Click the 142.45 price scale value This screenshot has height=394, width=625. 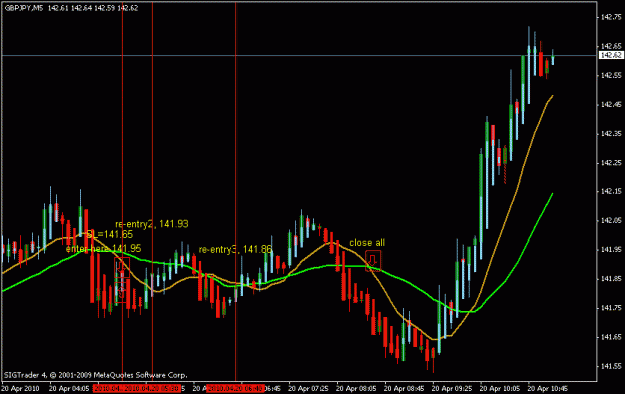[611, 104]
